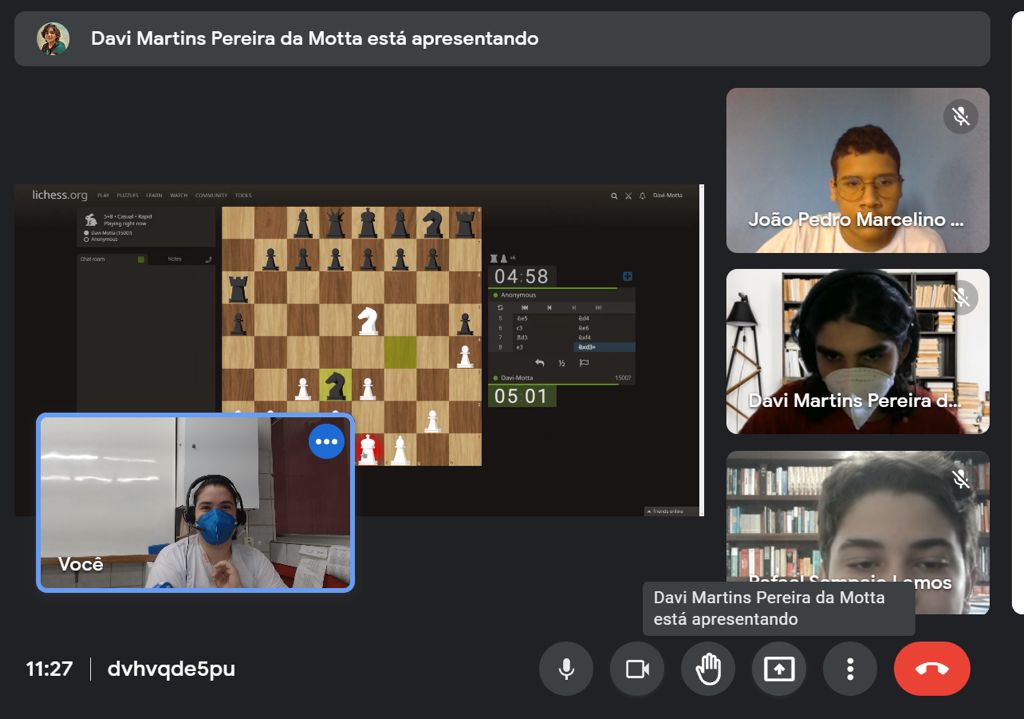Jump to last move in move list
Screen dimensions: 1024x719
coord(598,308)
